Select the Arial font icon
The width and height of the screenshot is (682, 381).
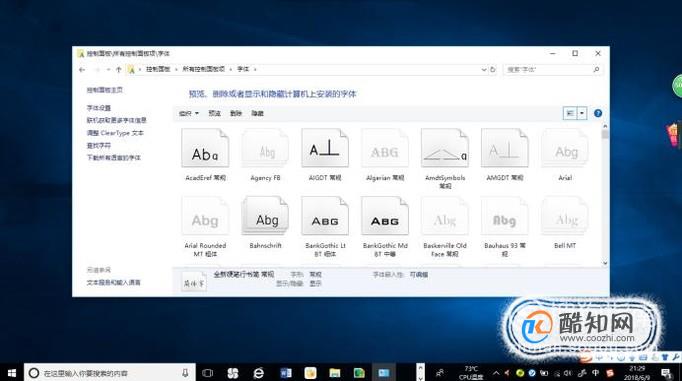[565, 148]
